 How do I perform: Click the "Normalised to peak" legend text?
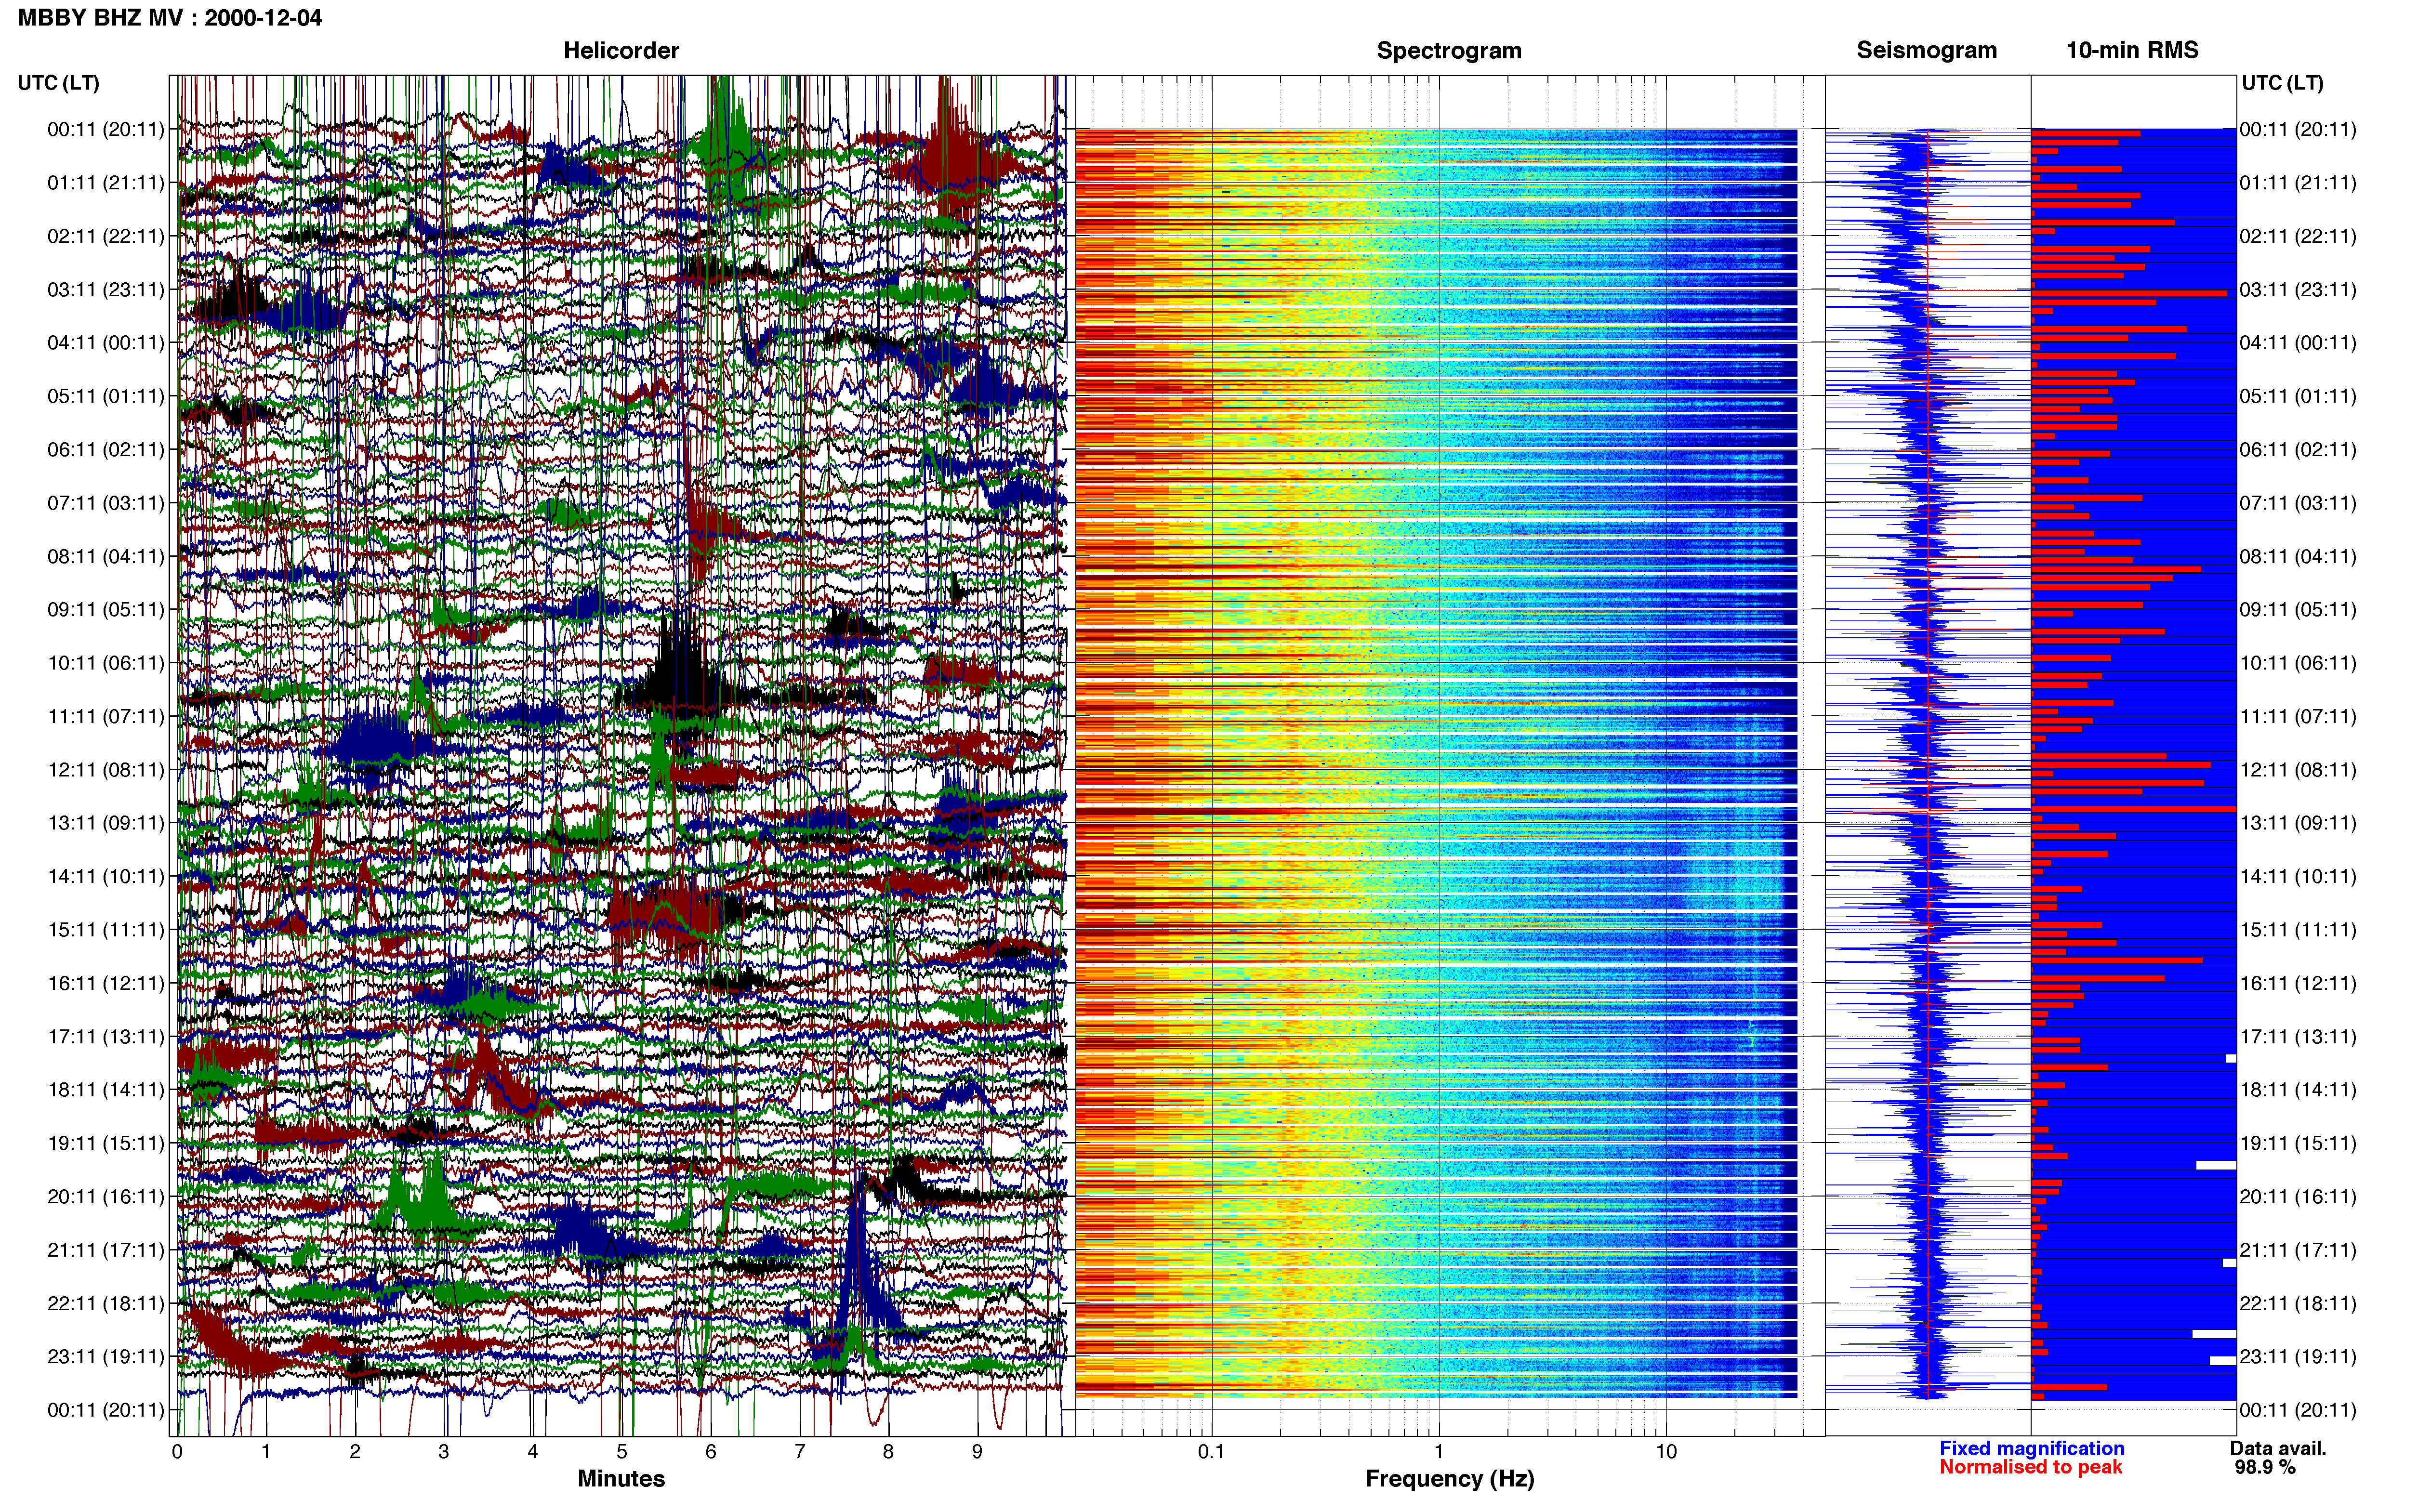(2030, 1467)
